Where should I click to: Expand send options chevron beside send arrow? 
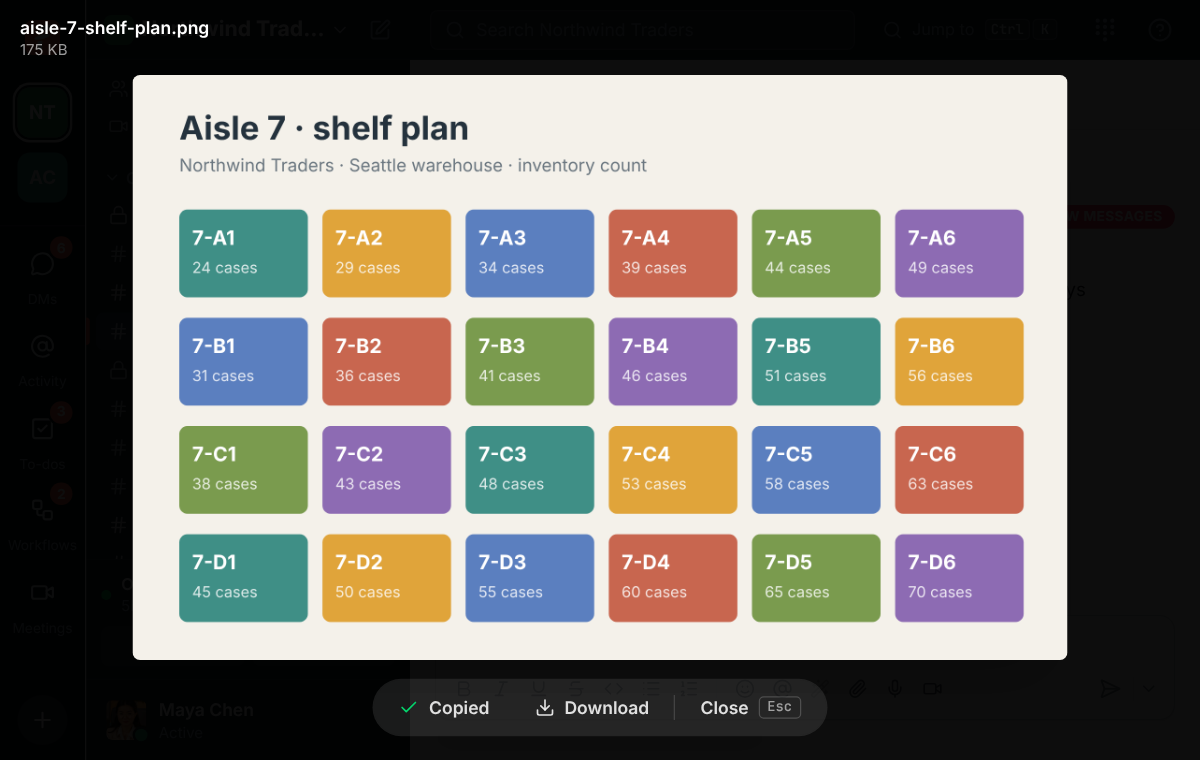tap(1148, 688)
